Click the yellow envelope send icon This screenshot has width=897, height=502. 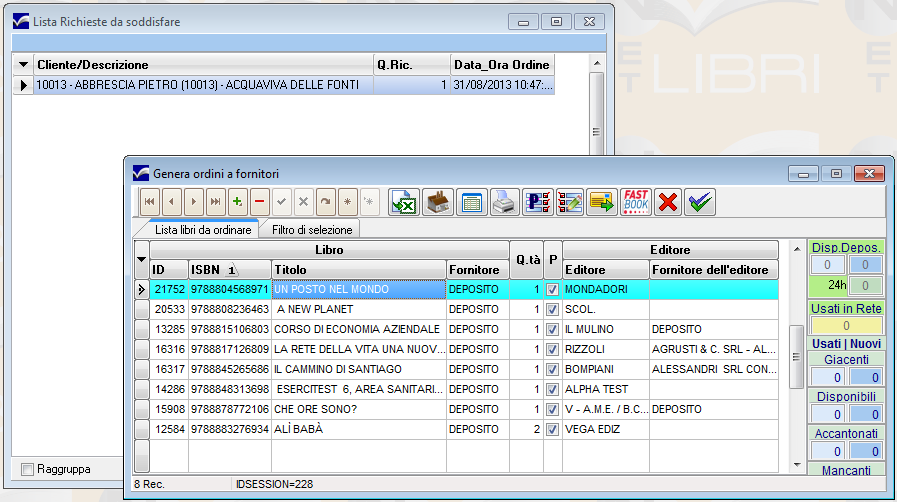point(602,202)
